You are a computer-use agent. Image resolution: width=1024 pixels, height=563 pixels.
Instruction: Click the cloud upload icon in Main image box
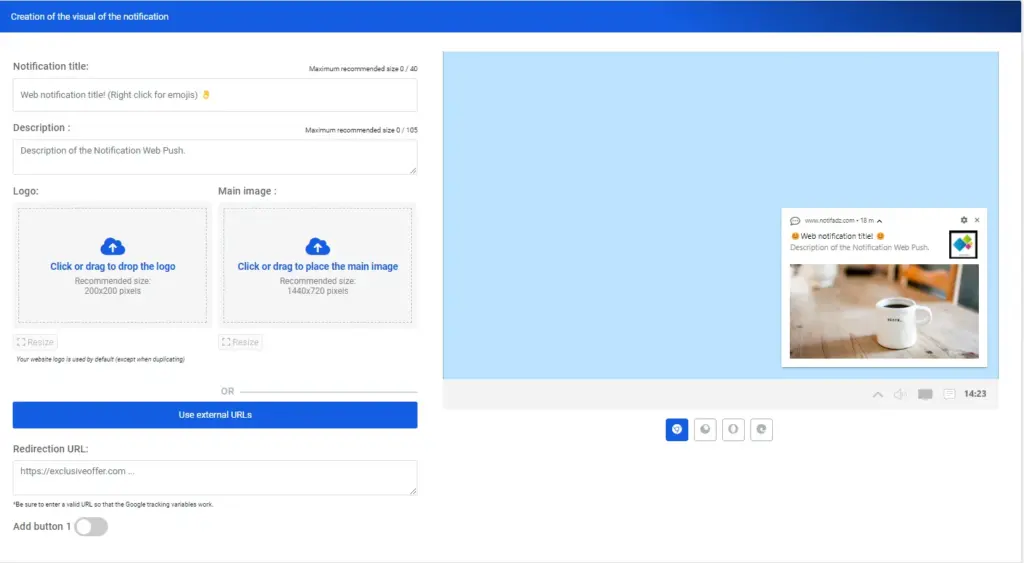pyautogui.click(x=317, y=246)
